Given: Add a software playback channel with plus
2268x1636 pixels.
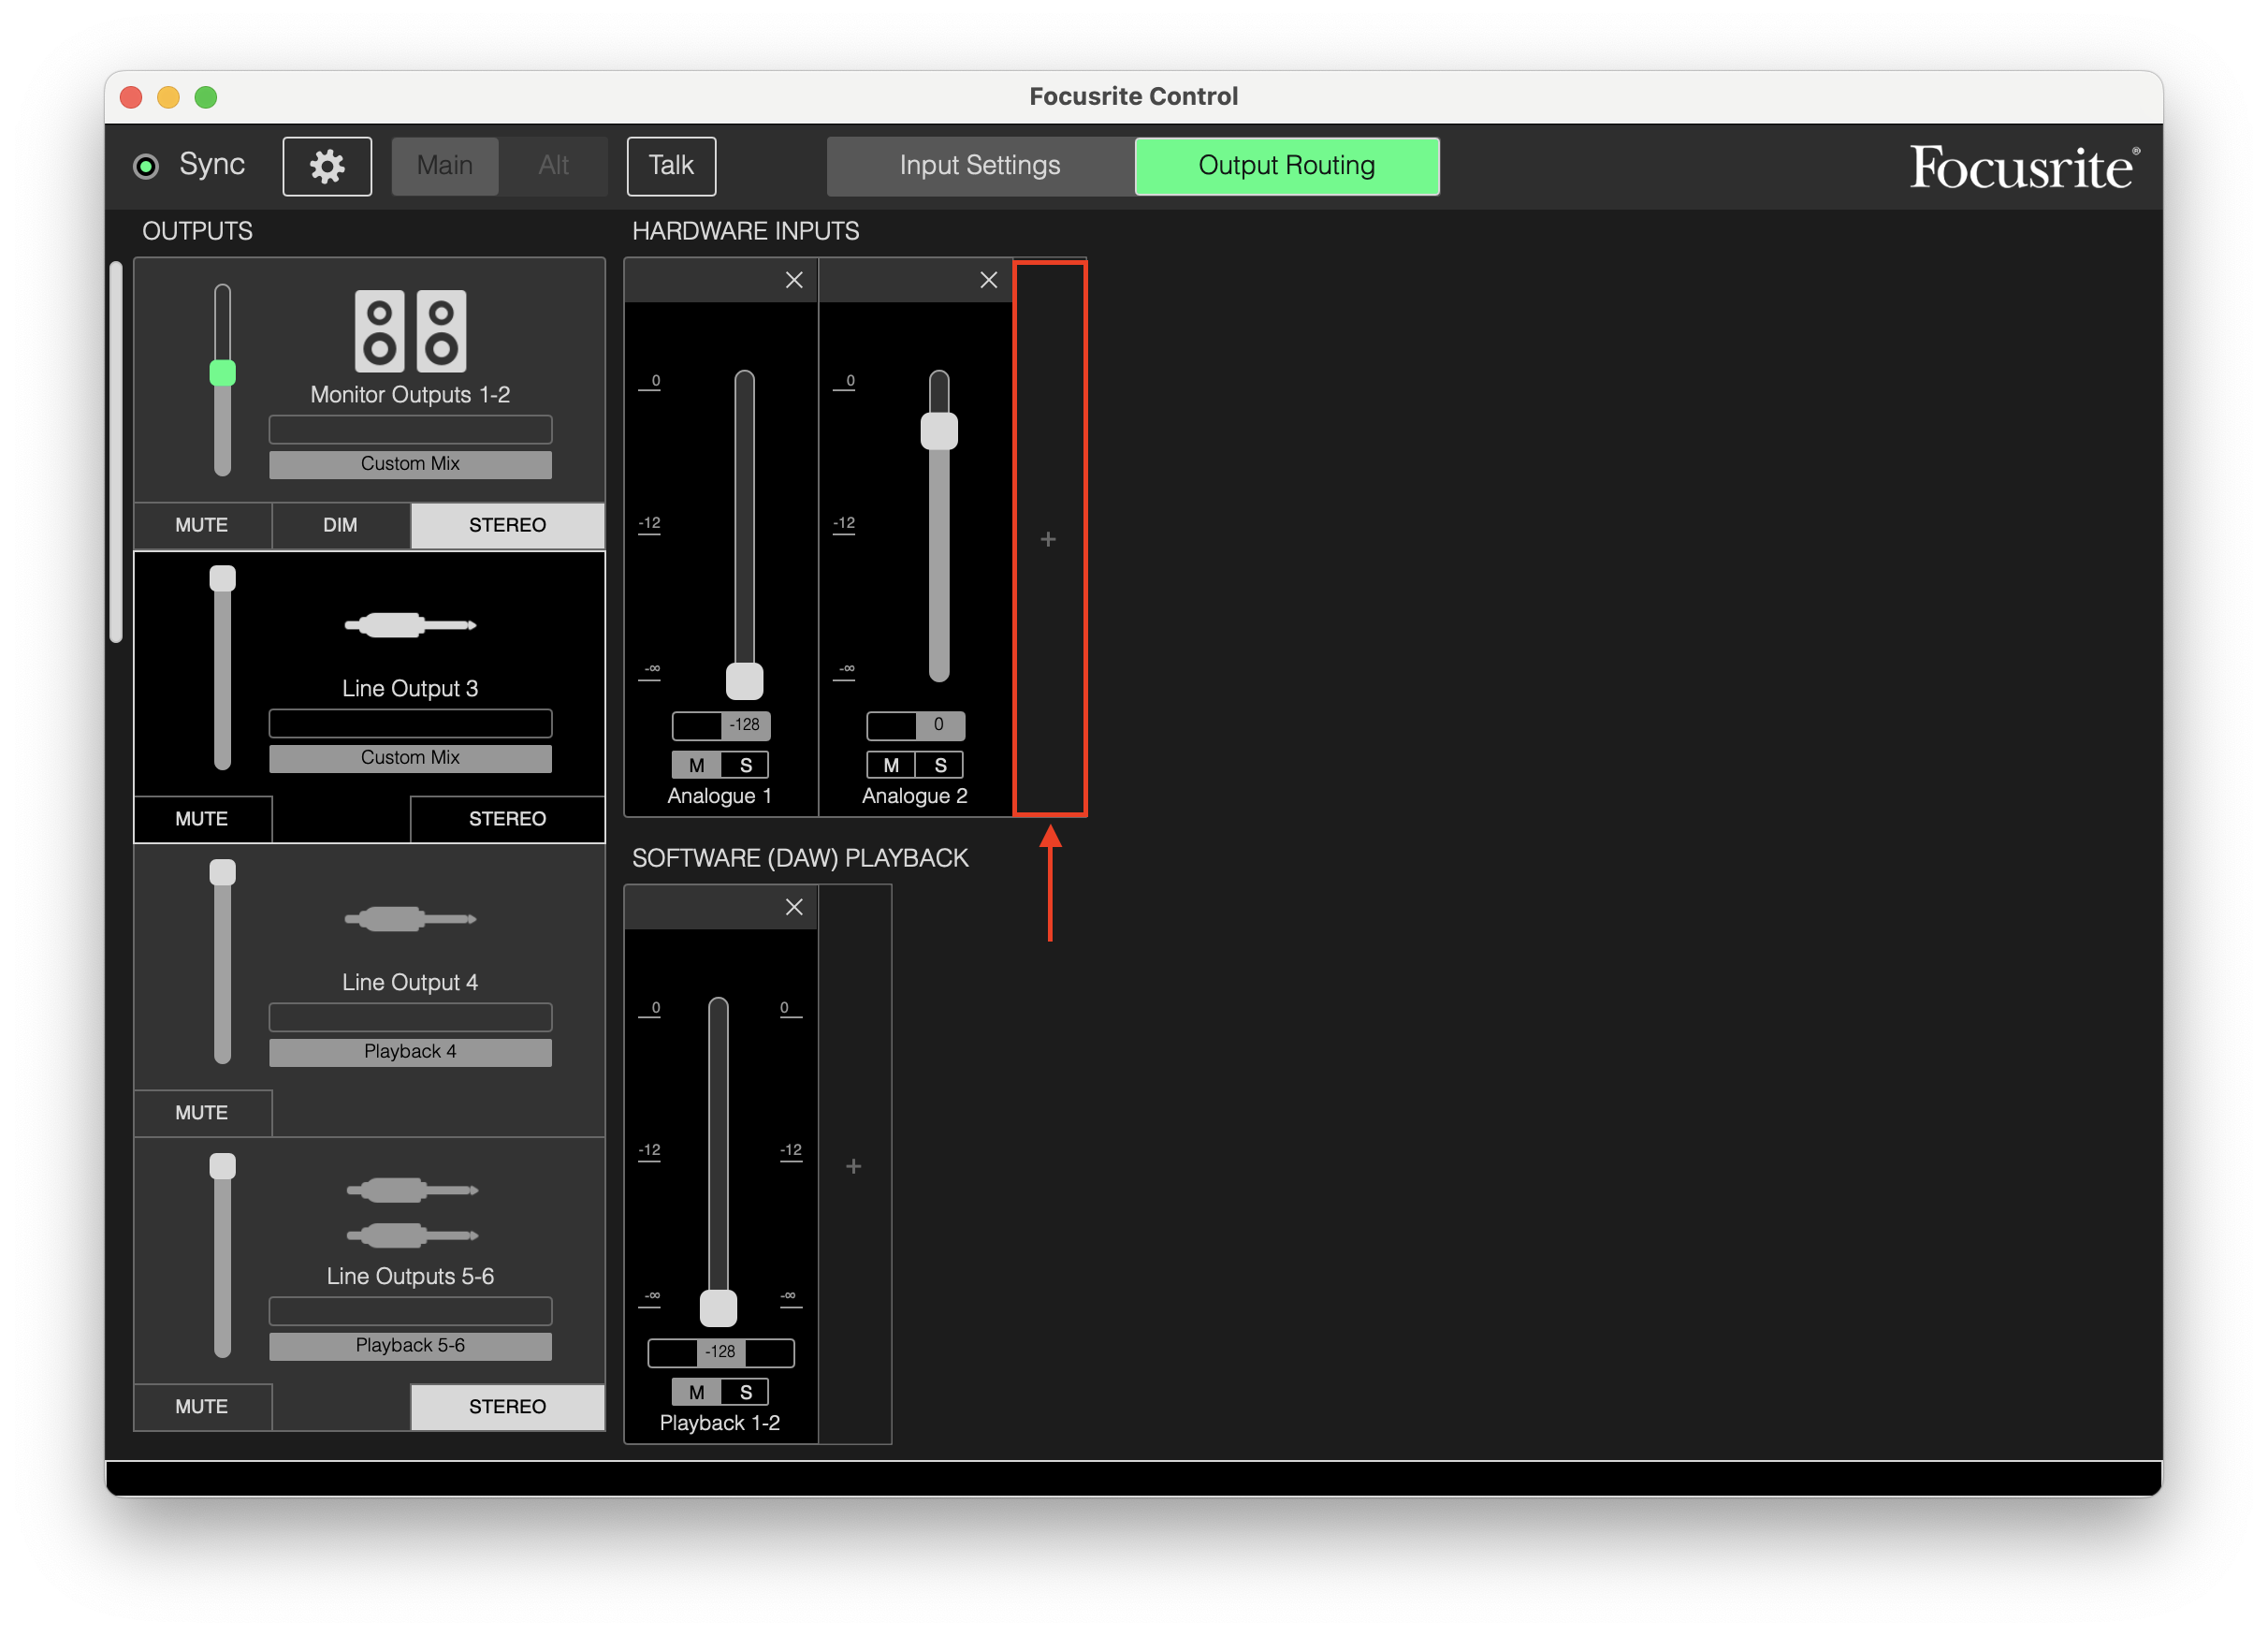Looking at the screenshot, I should click(x=853, y=1166).
